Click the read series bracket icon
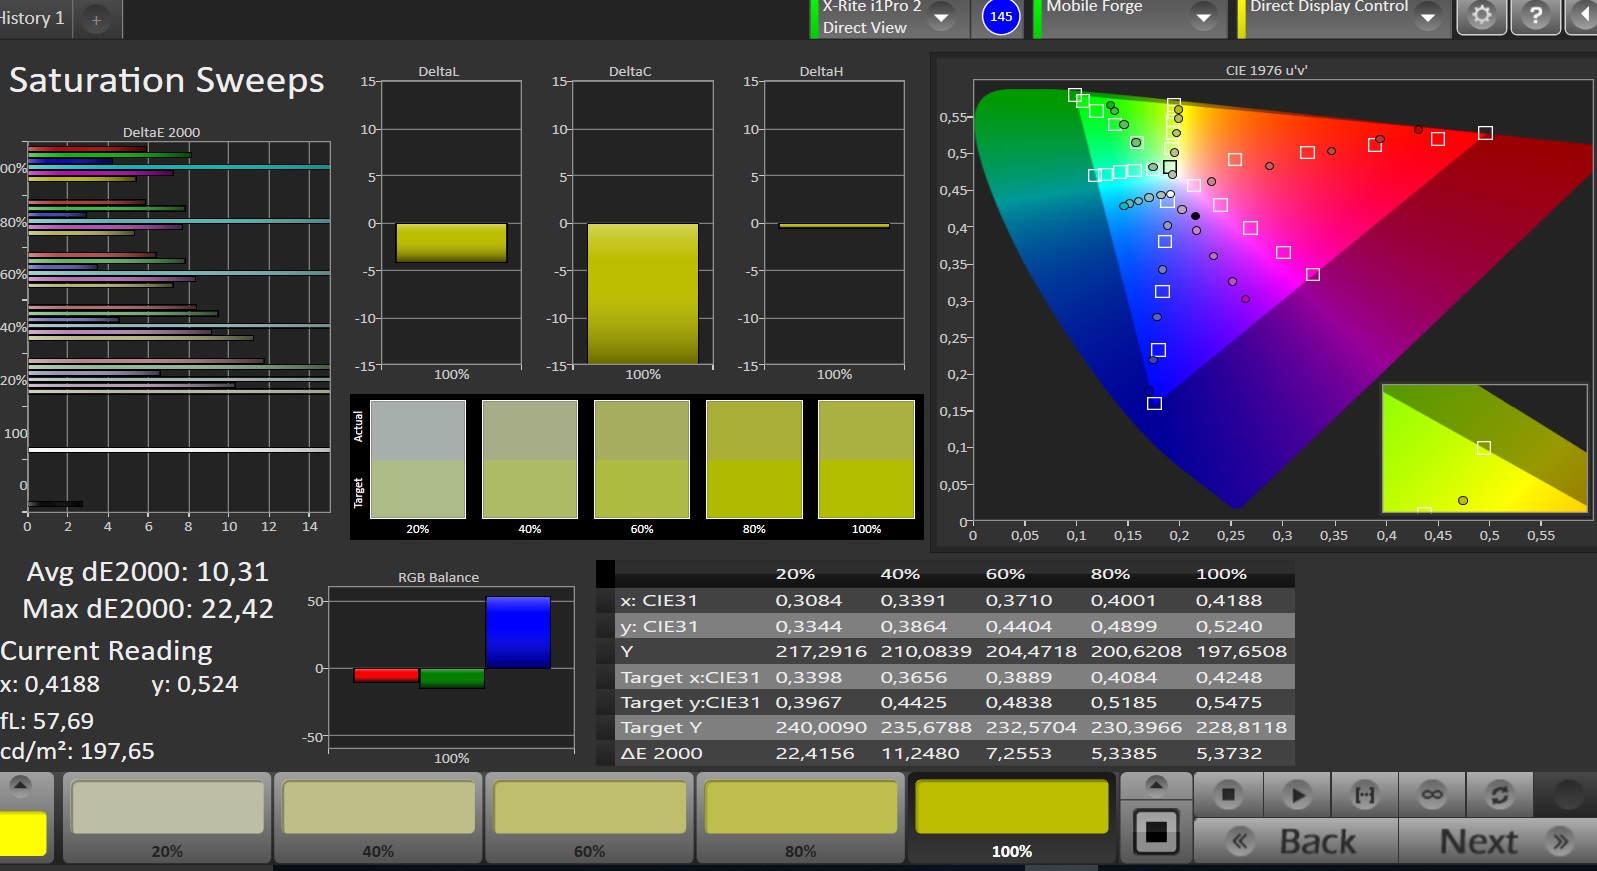The image size is (1597, 871). [1364, 795]
